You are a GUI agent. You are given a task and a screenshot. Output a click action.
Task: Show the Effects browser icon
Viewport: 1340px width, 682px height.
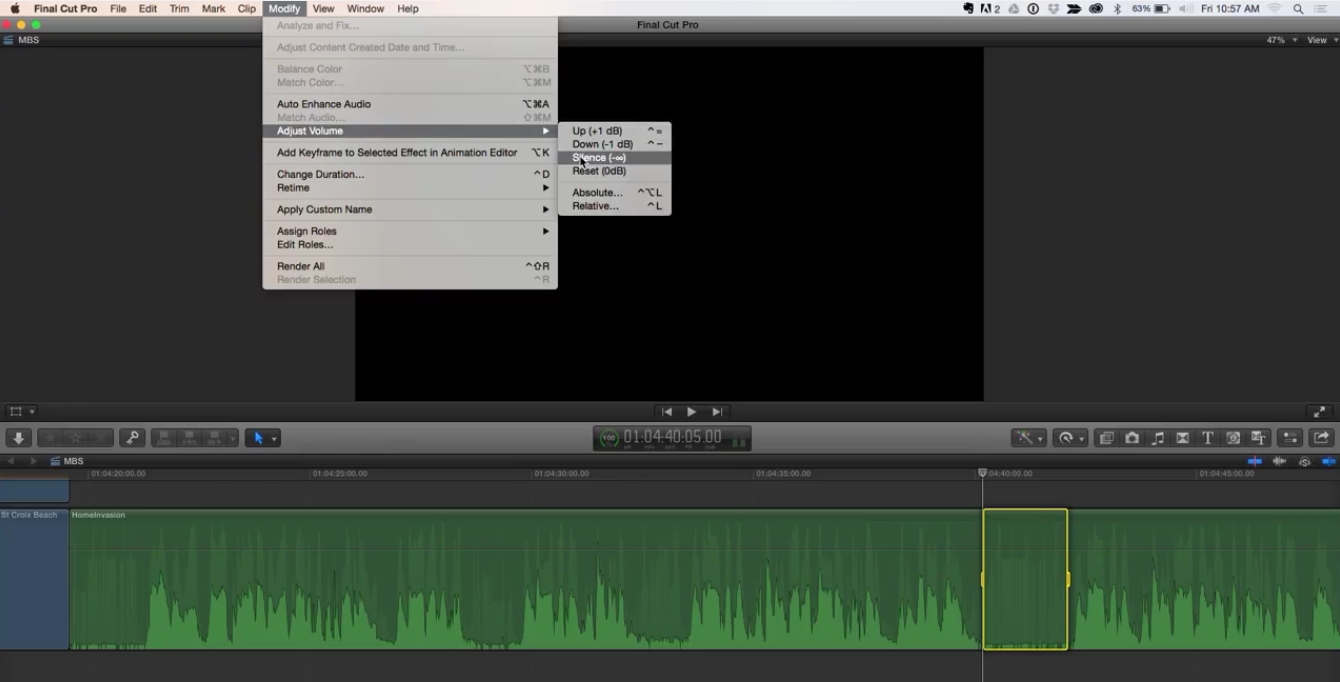1106,438
